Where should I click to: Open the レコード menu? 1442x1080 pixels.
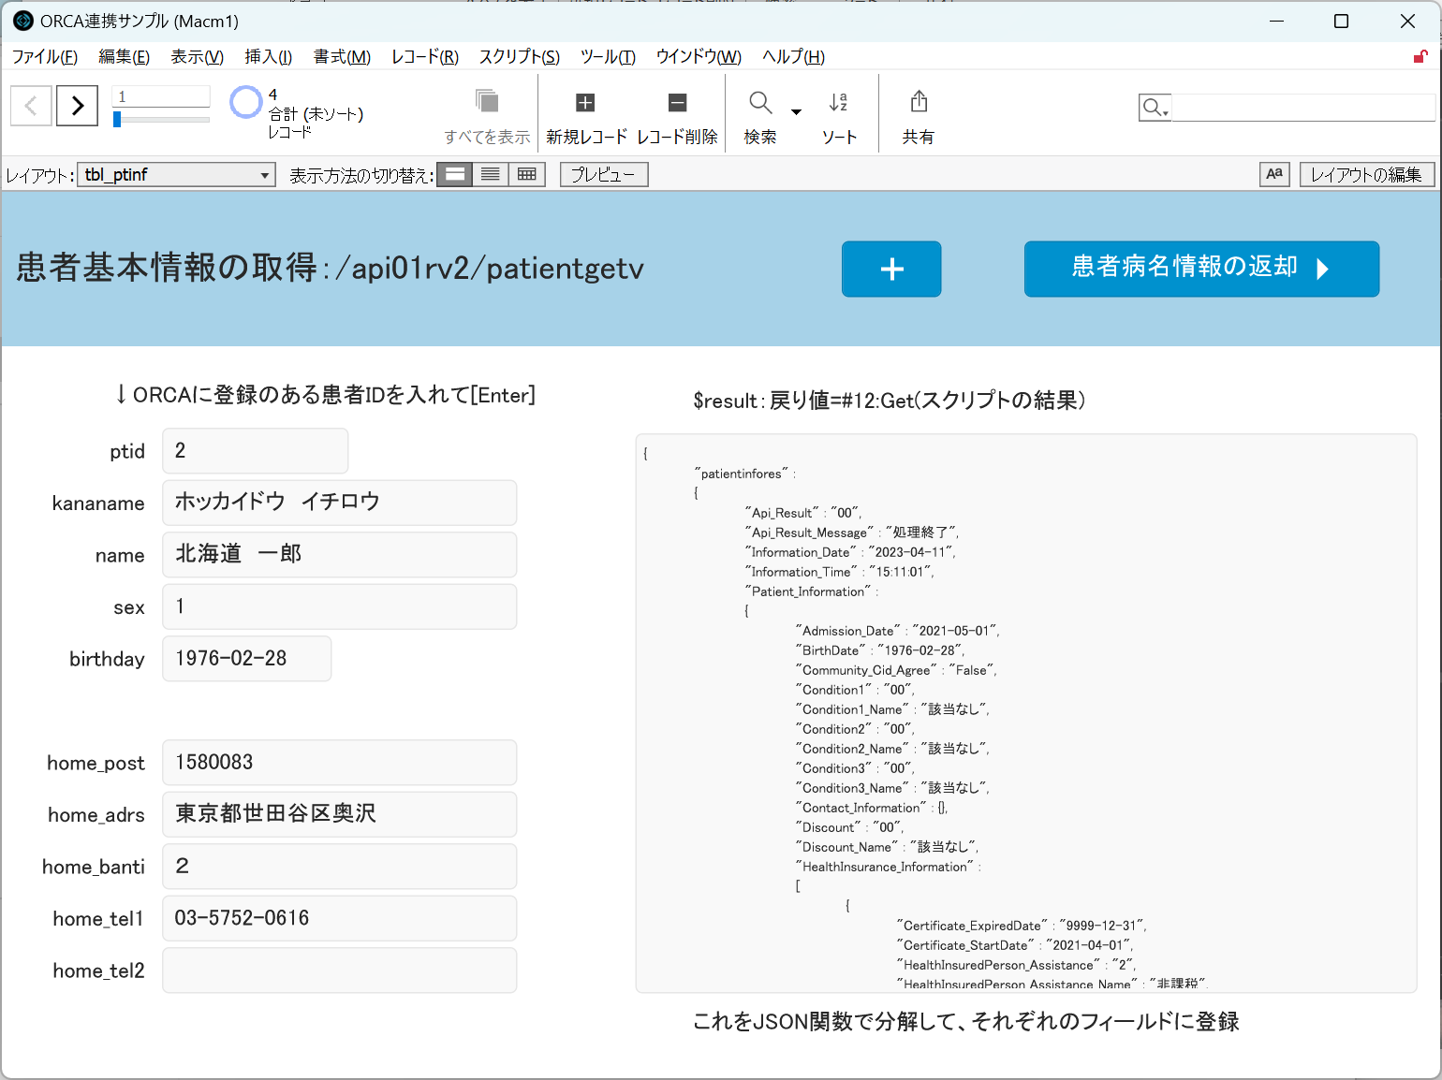tap(425, 57)
